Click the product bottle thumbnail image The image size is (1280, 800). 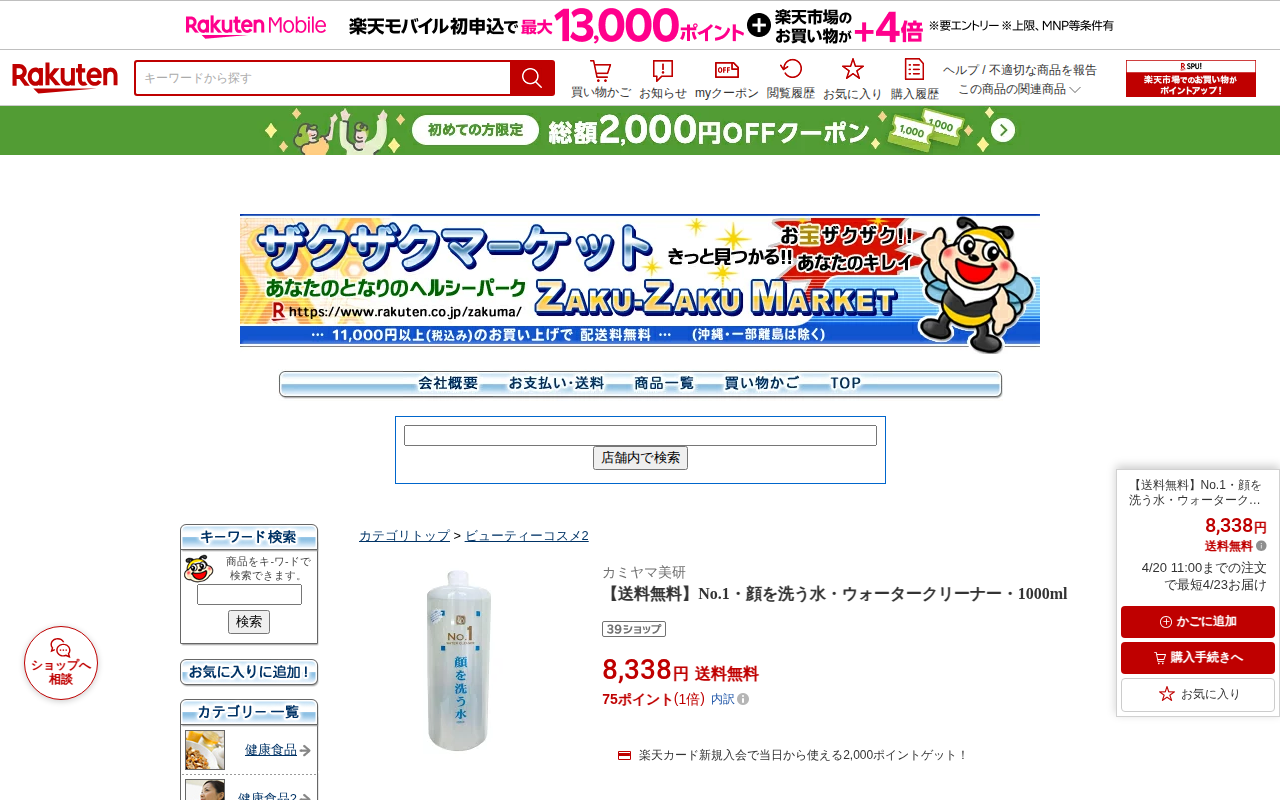point(459,660)
